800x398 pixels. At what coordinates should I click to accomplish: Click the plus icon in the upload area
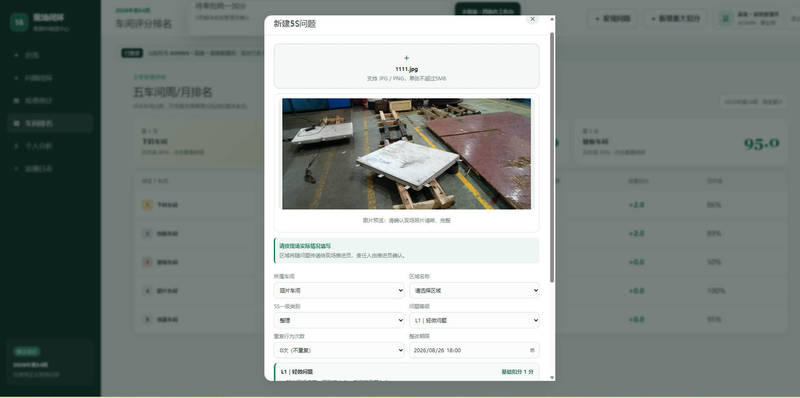click(407, 58)
